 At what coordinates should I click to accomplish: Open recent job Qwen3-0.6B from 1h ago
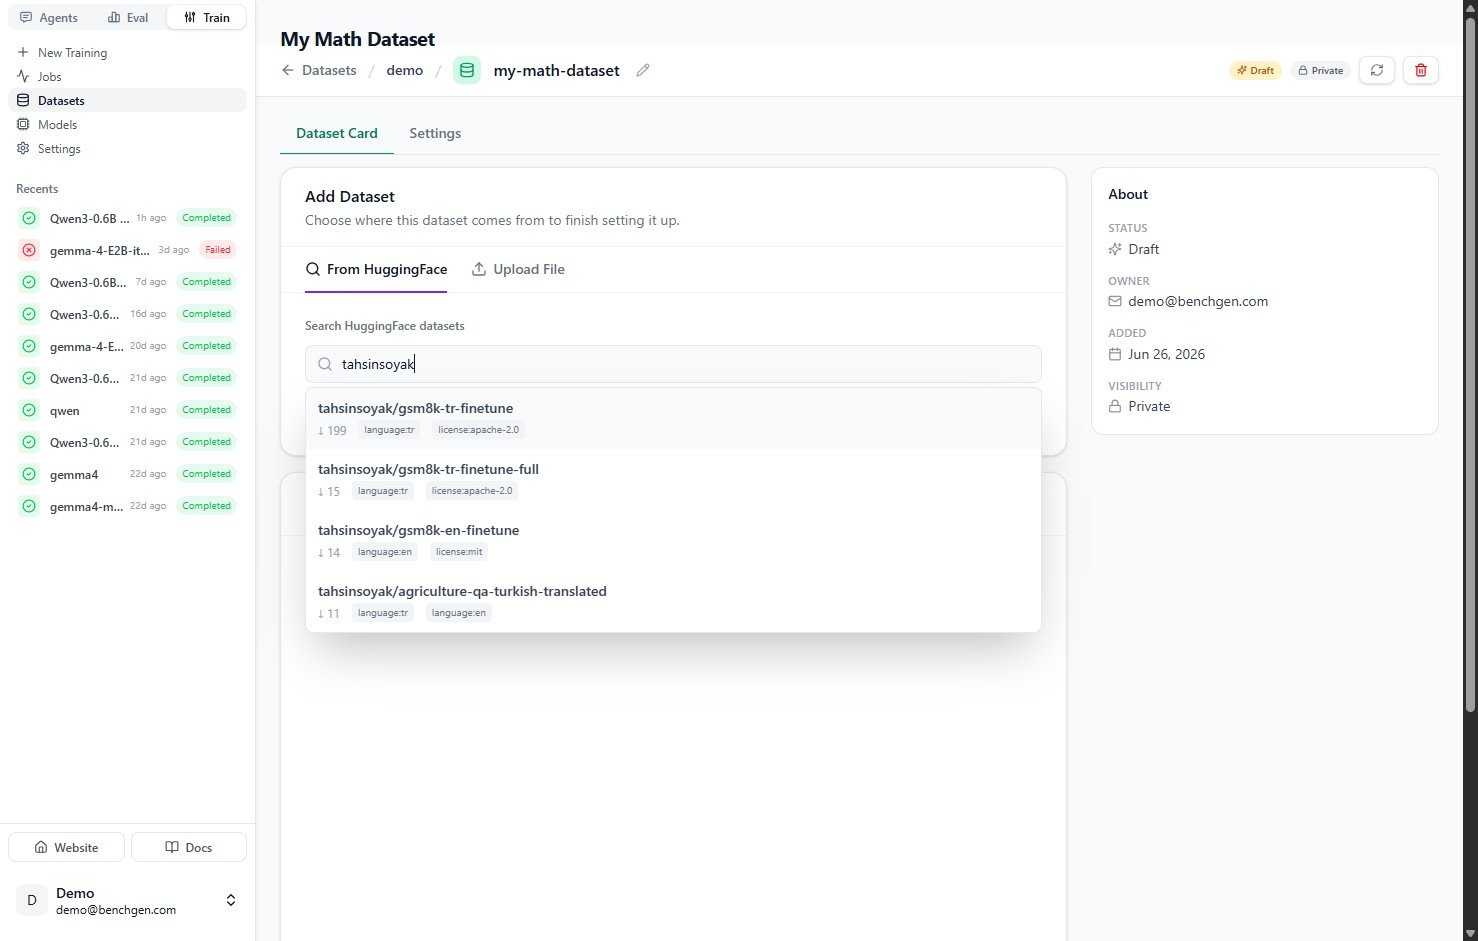click(127, 218)
